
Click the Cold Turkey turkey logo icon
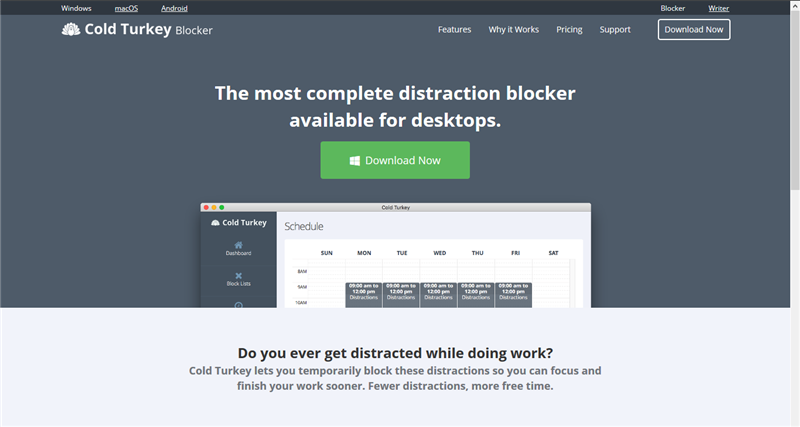pyautogui.click(x=71, y=30)
